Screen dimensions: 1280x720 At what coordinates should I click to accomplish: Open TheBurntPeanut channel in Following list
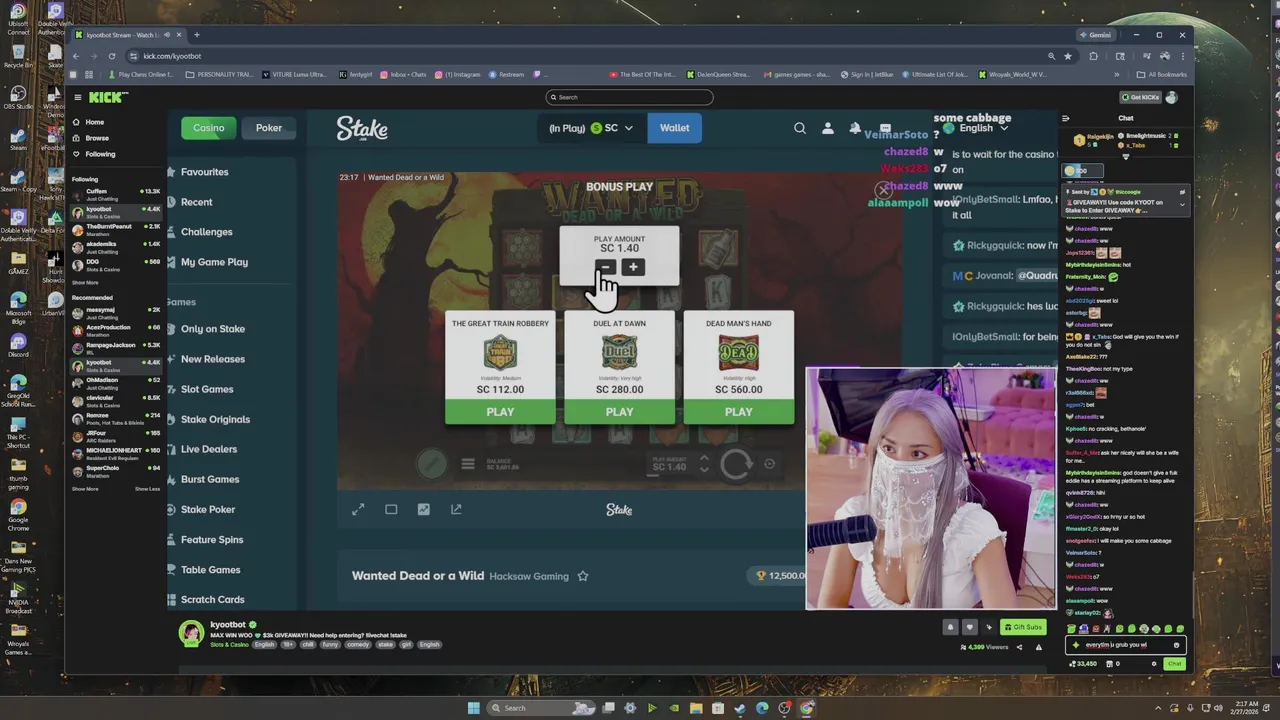pos(115,229)
